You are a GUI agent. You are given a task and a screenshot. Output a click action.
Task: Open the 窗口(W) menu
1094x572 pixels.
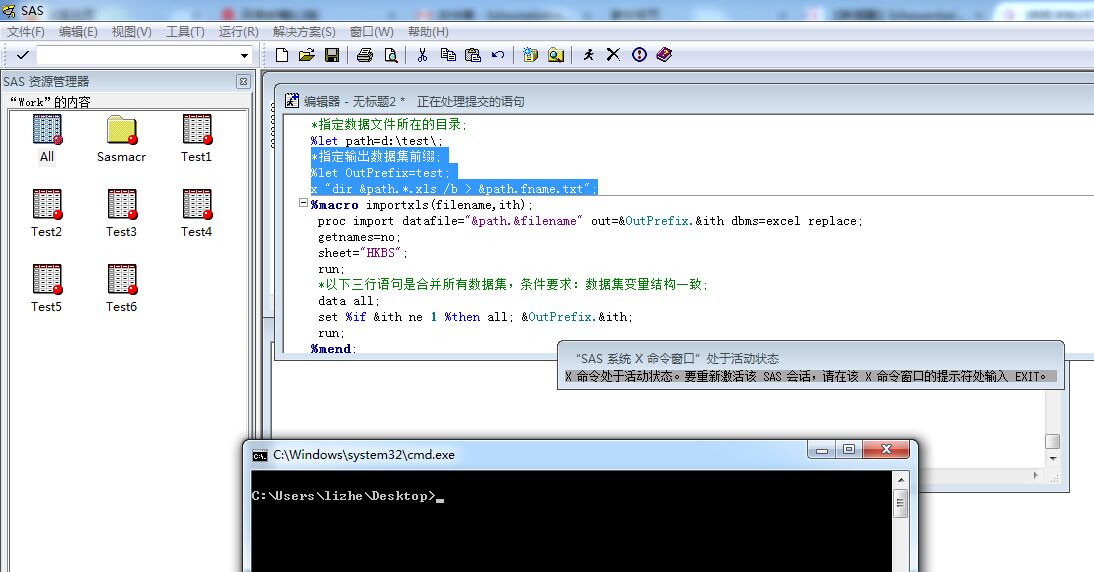[371, 31]
